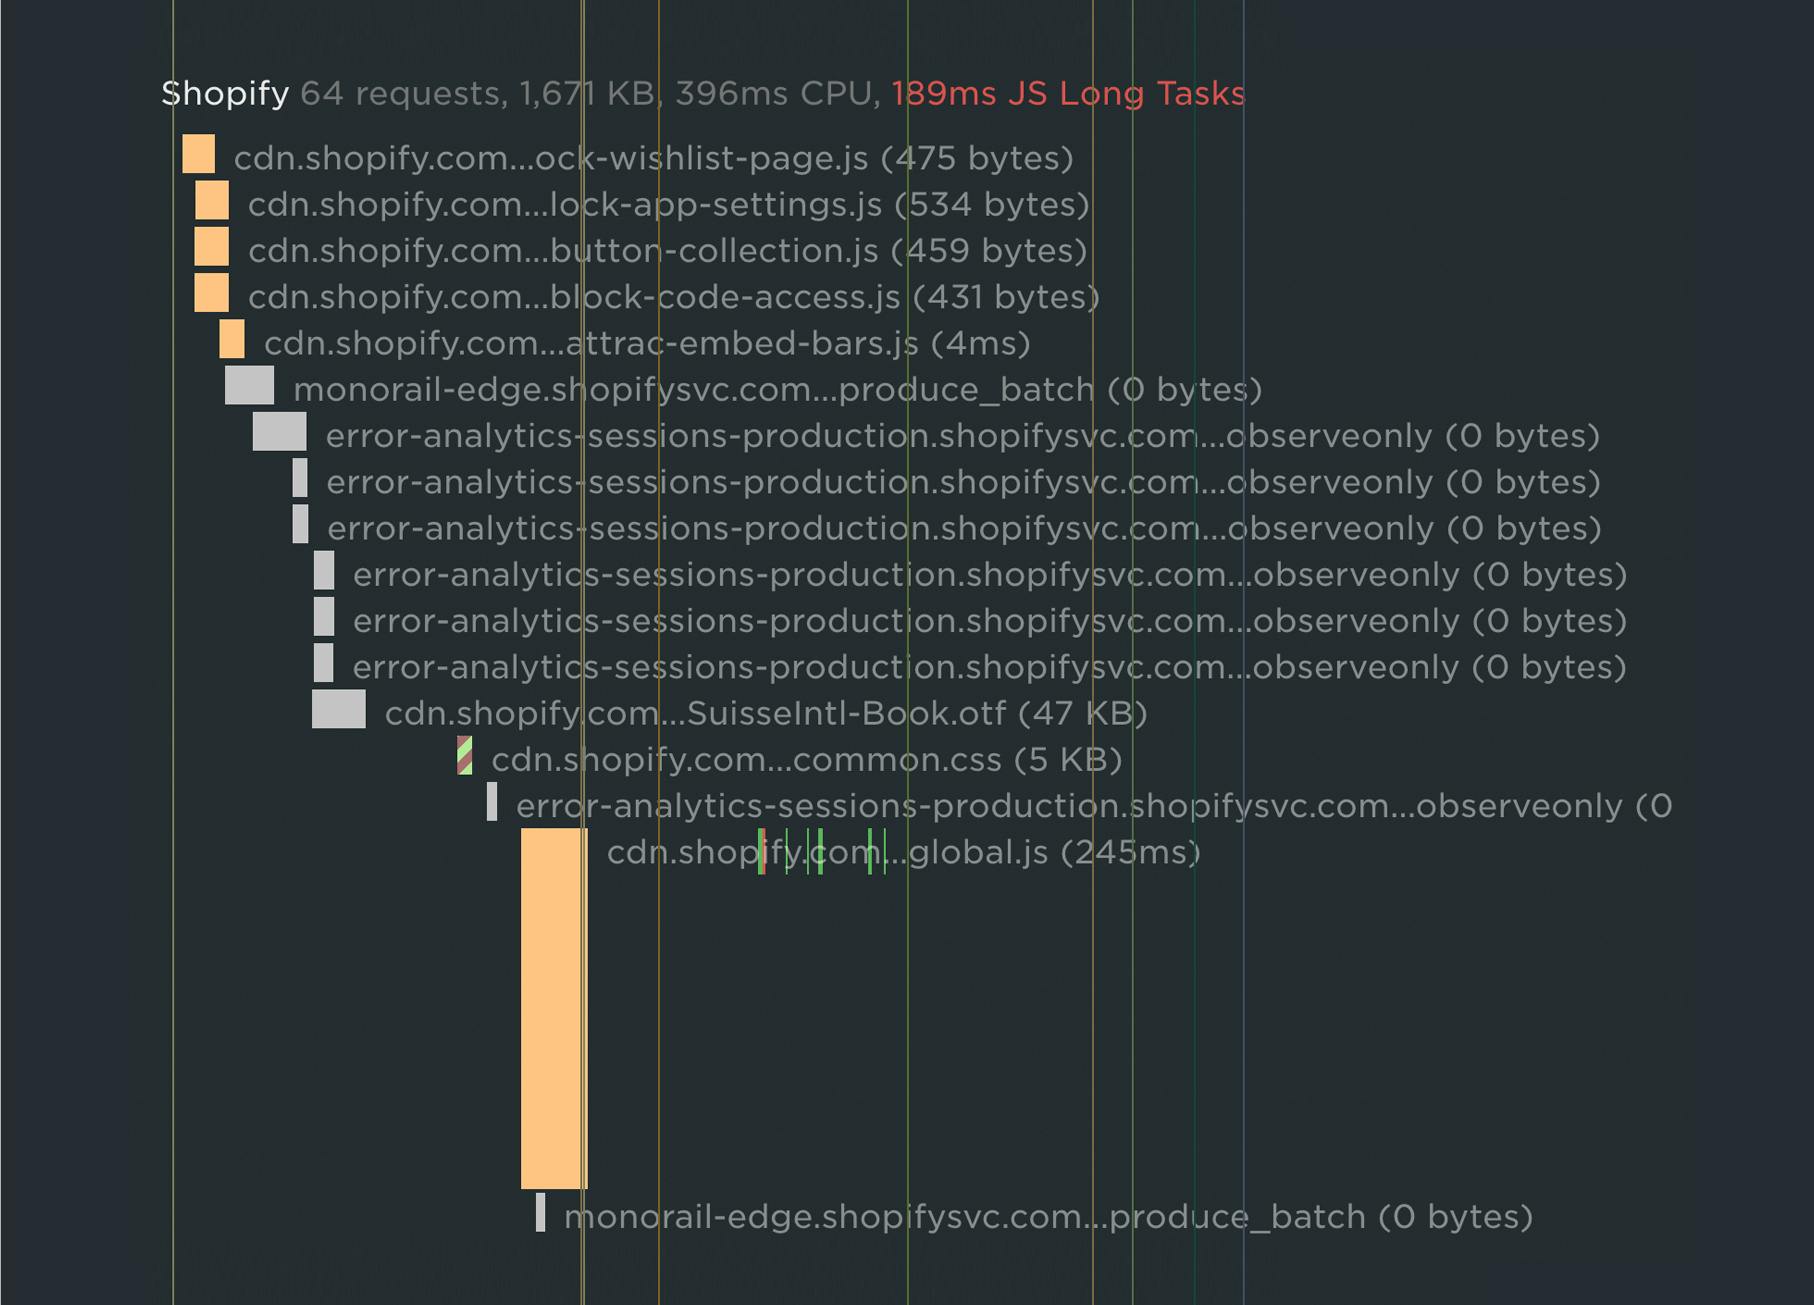The image size is (1814, 1305).
Task: Open the attrac-embed-bars.js (4ms) entry
Action: 646,343
